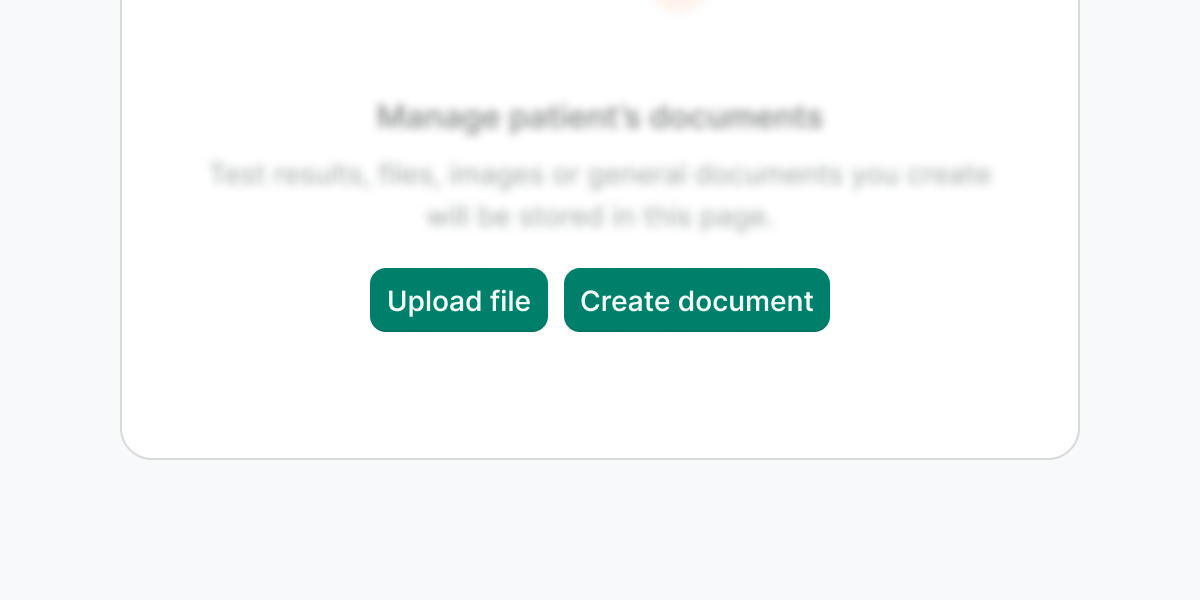This screenshot has width=1200, height=600.
Task: Begin creating a new patient document
Action: click(x=697, y=300)
